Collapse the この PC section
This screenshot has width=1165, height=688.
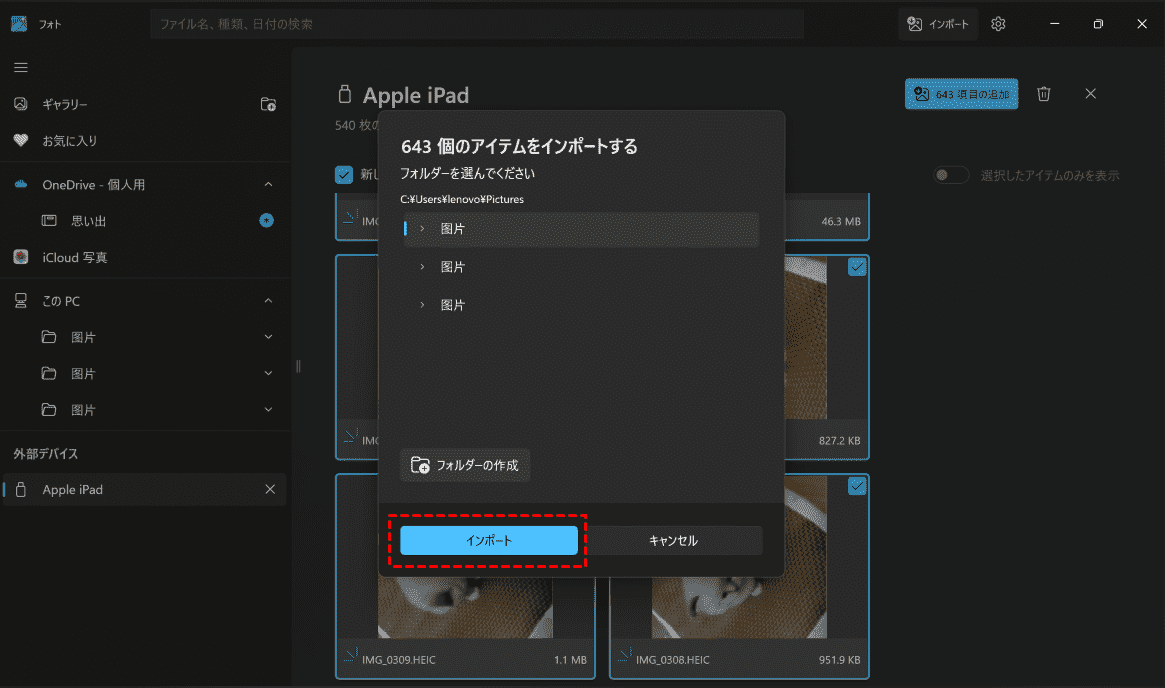[x=268, y=301]
